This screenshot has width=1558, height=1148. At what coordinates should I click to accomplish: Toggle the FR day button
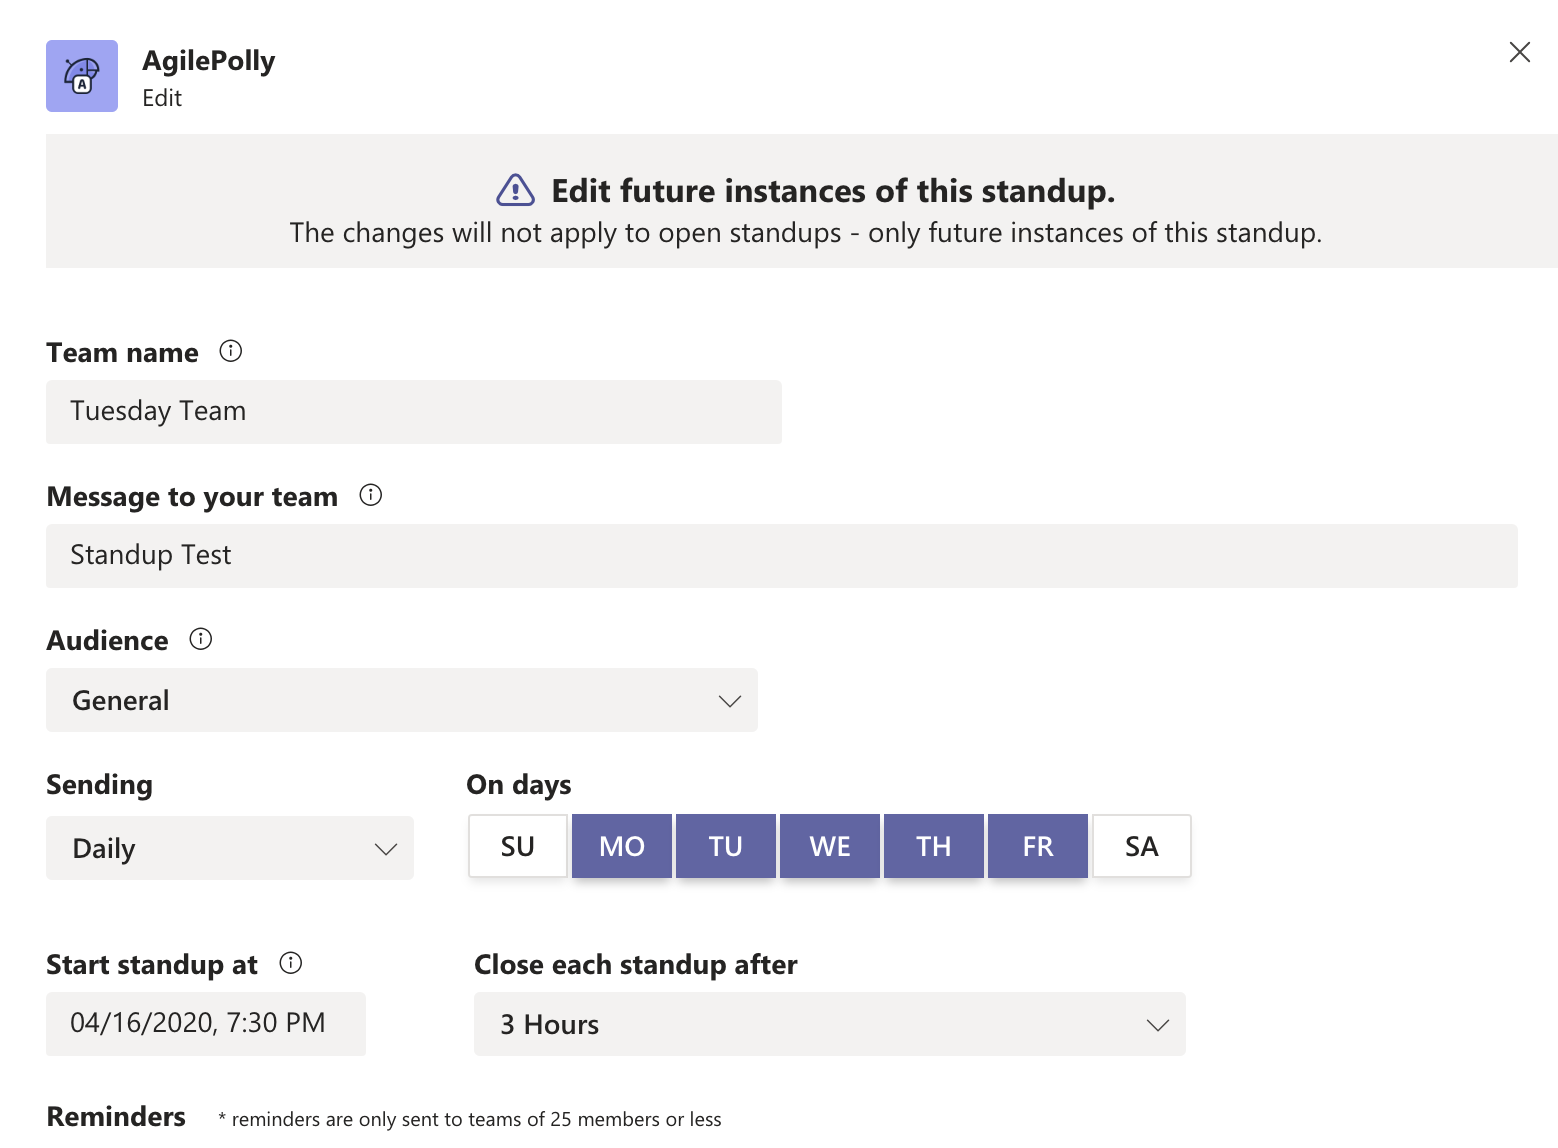pos(1038,846)
